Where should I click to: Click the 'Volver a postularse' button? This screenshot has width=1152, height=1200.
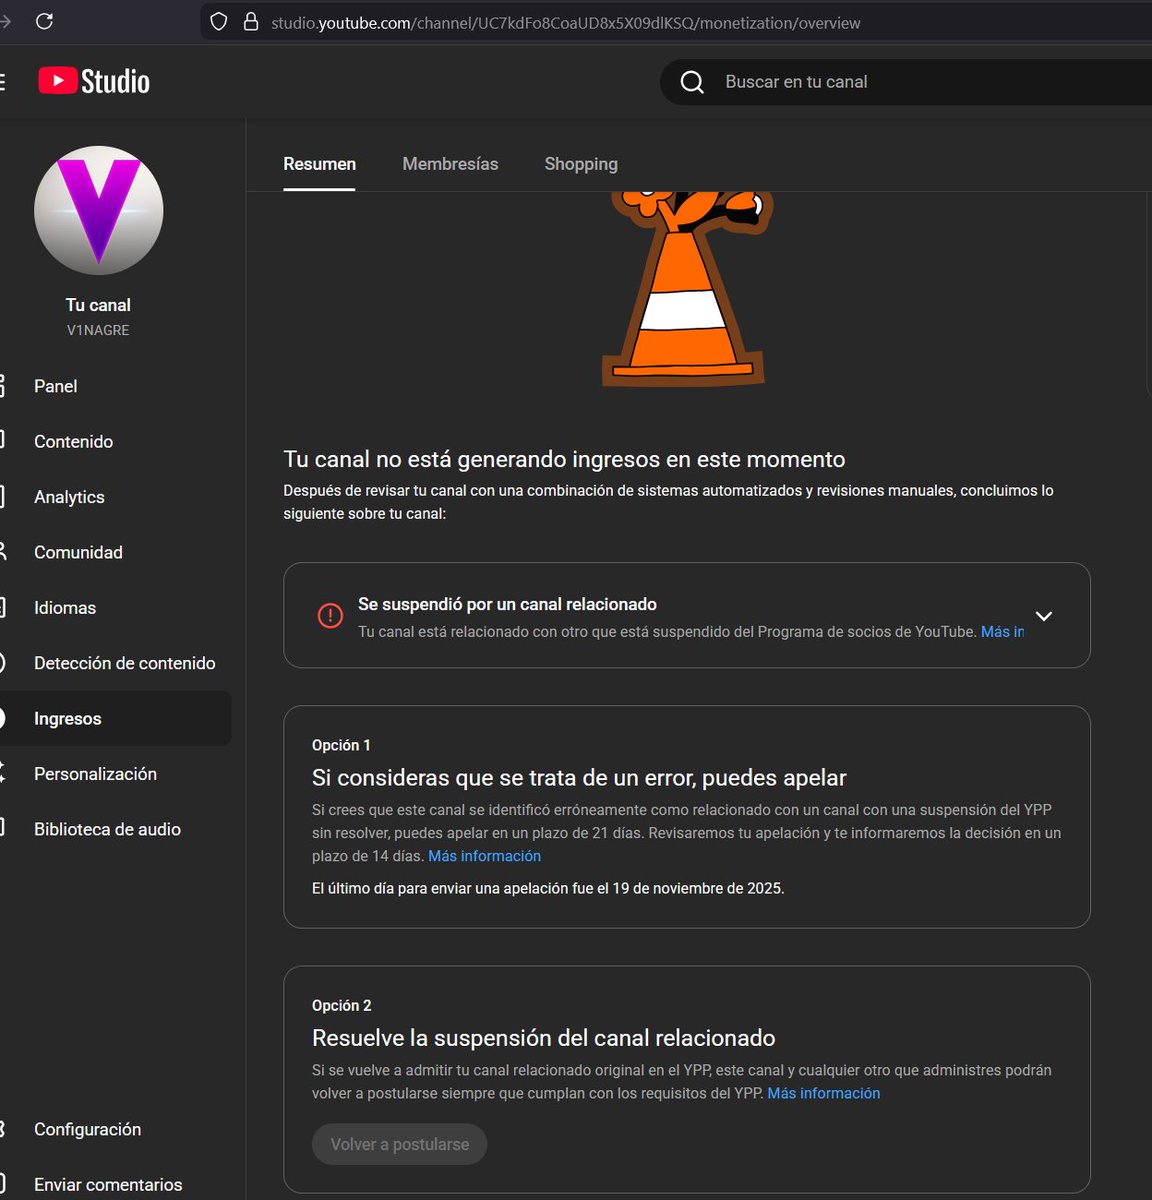tap(400, 1144)
